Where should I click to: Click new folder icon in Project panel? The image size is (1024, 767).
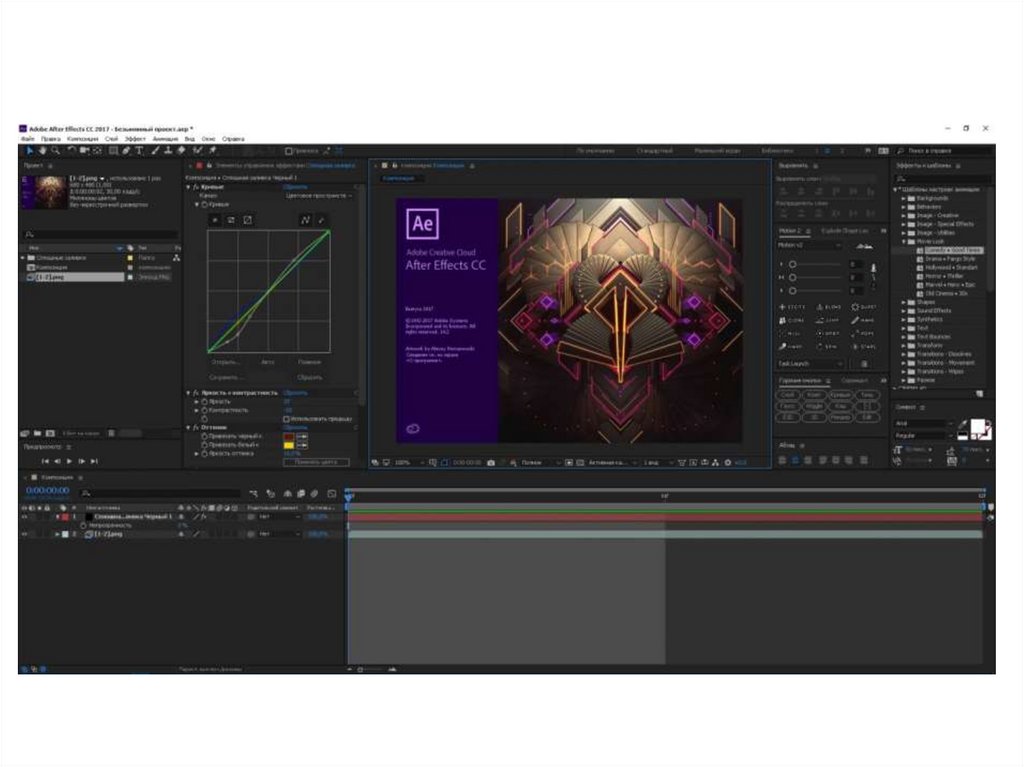(37, 433)
